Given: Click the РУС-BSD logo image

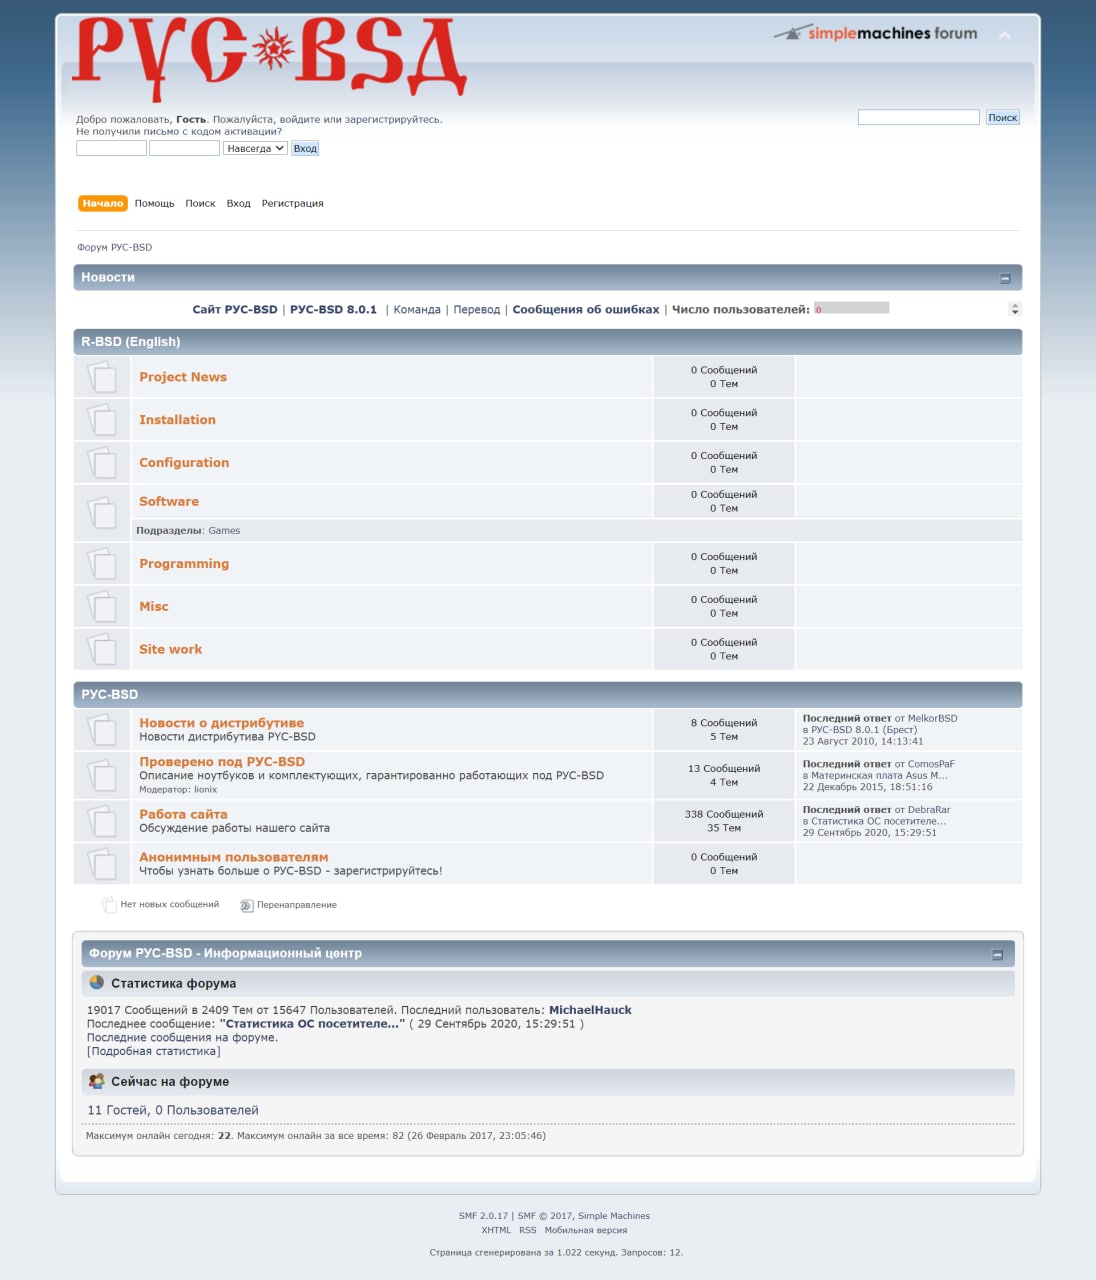Looking at the screenshot, I should click(270, 57).
